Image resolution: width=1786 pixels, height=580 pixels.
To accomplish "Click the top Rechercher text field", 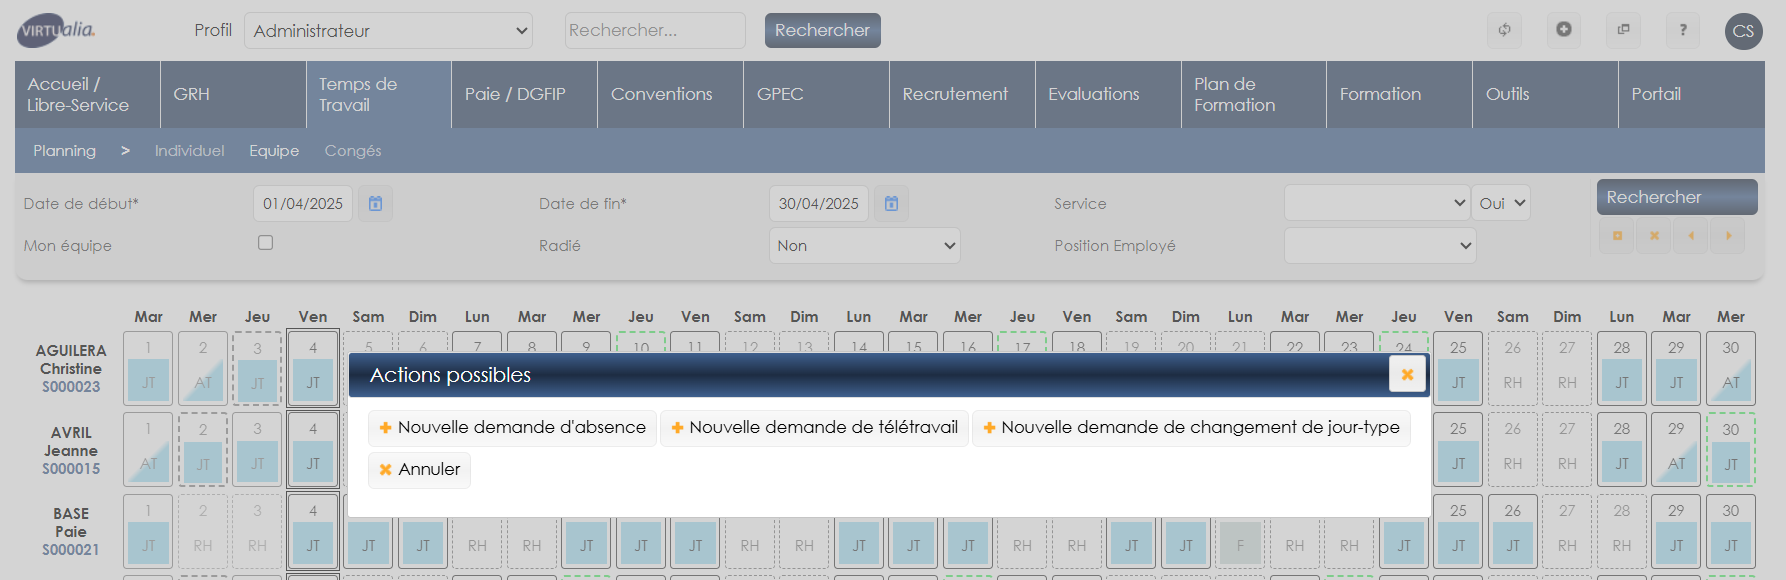I will pos(654,31).
